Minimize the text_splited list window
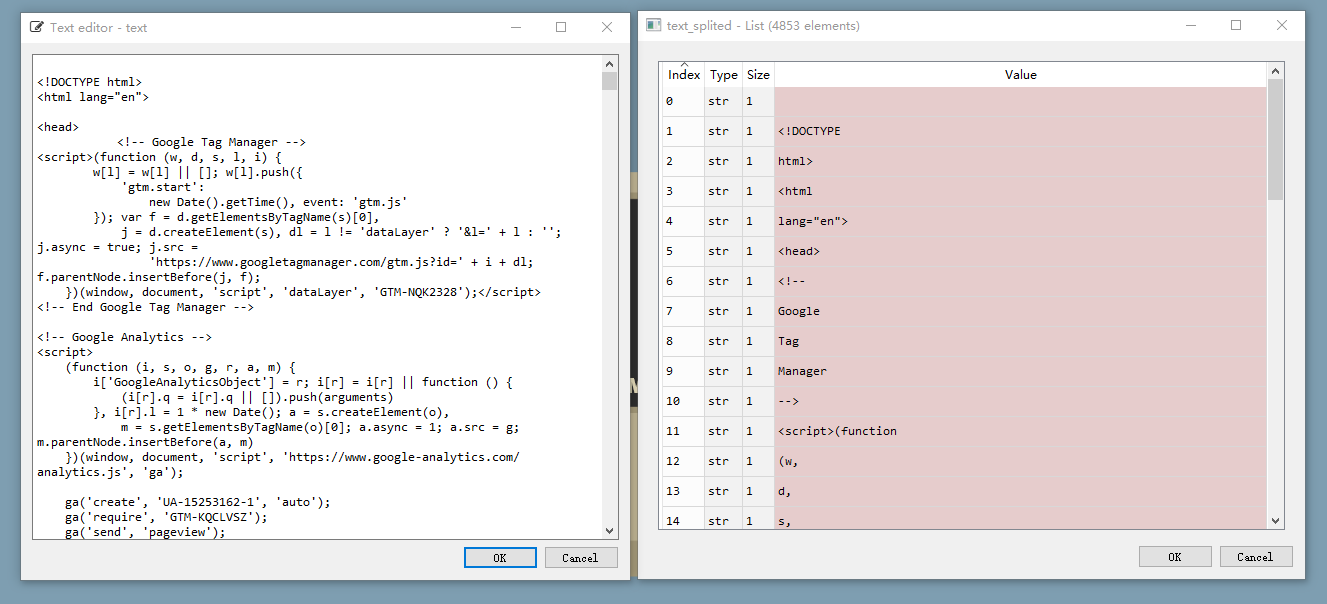This screenshot has height=604, width=1327. (1190, 25)
